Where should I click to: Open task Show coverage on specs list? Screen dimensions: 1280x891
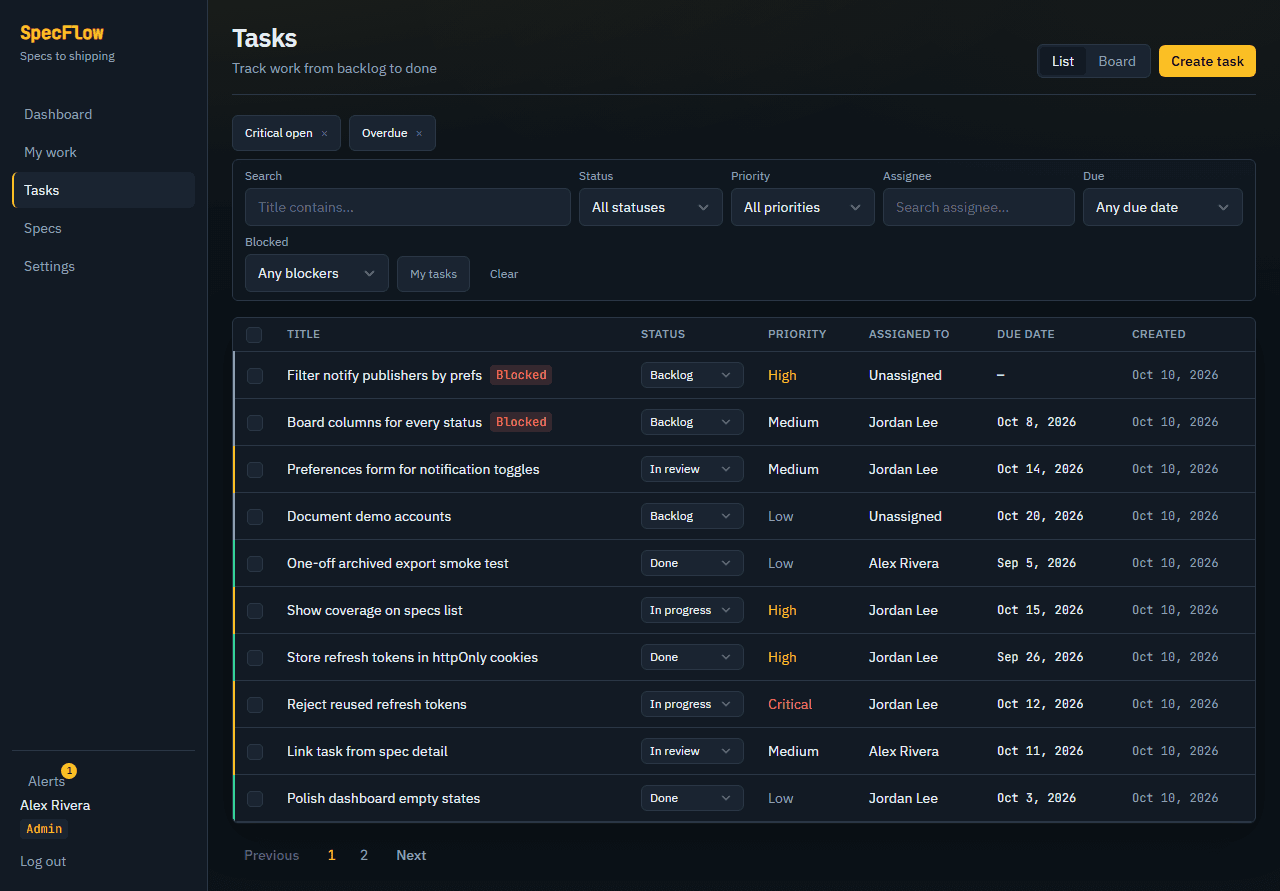[375, 610]
